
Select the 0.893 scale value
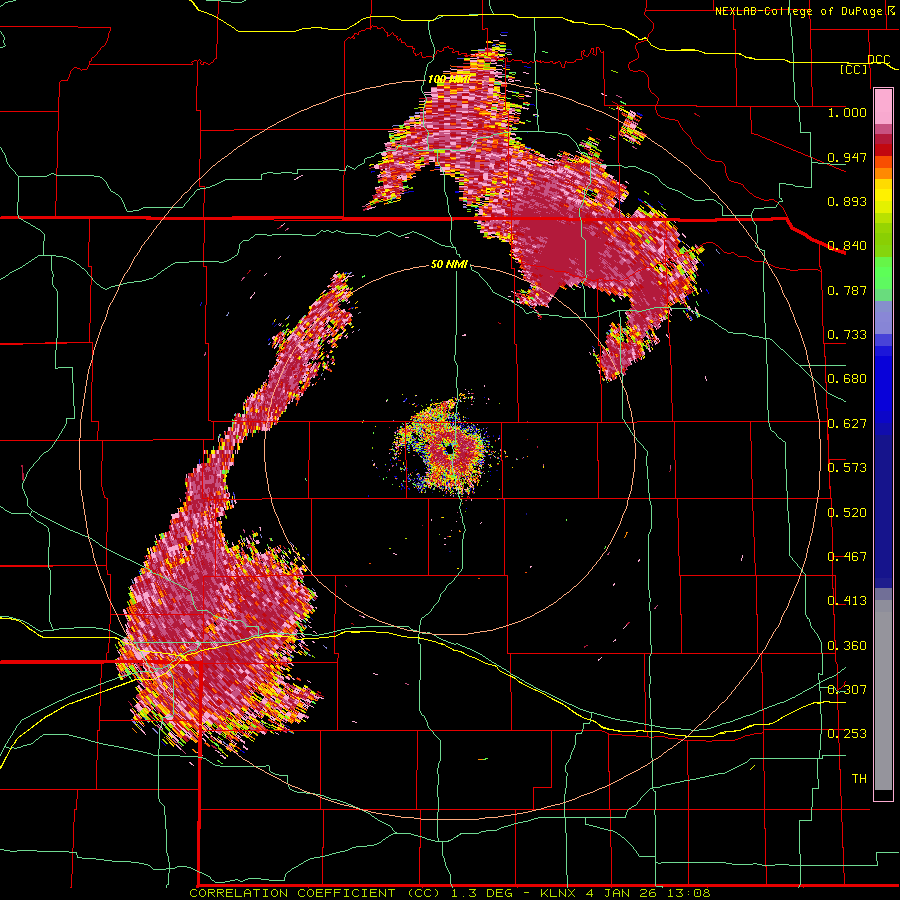[847, 201]
